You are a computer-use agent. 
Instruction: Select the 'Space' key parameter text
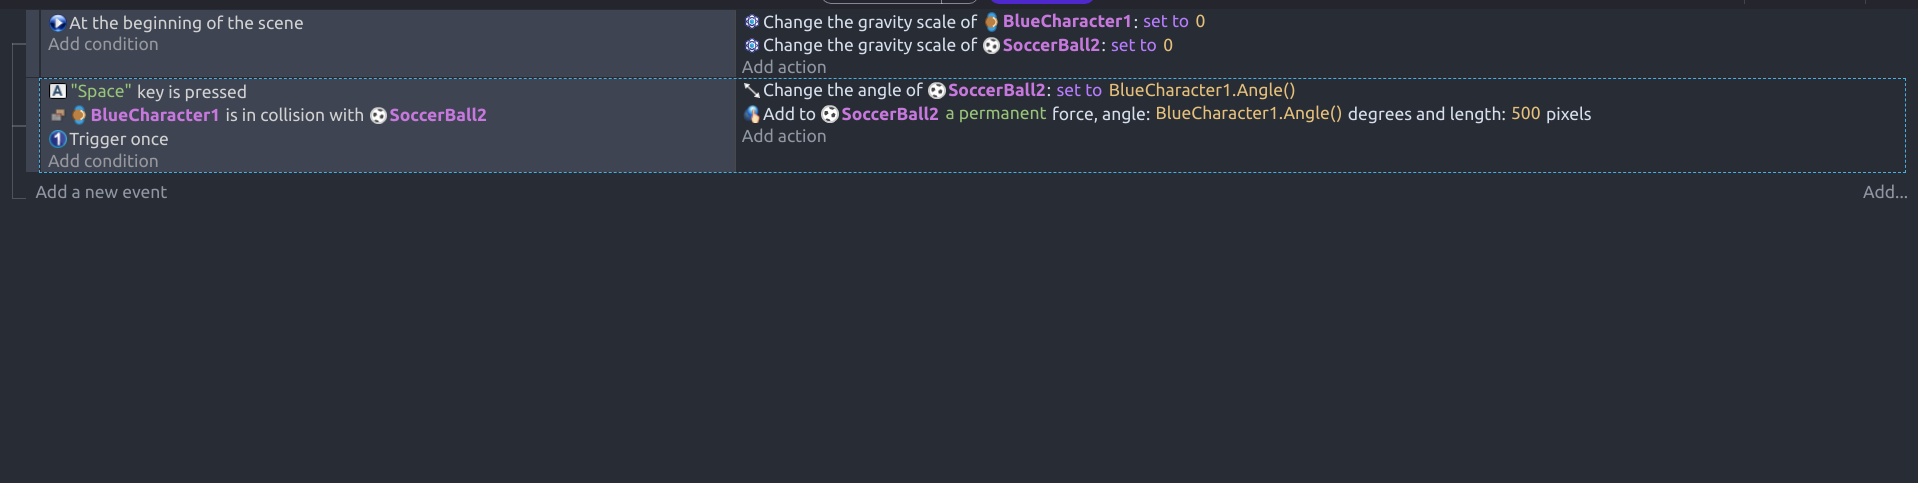click(101, 91)
